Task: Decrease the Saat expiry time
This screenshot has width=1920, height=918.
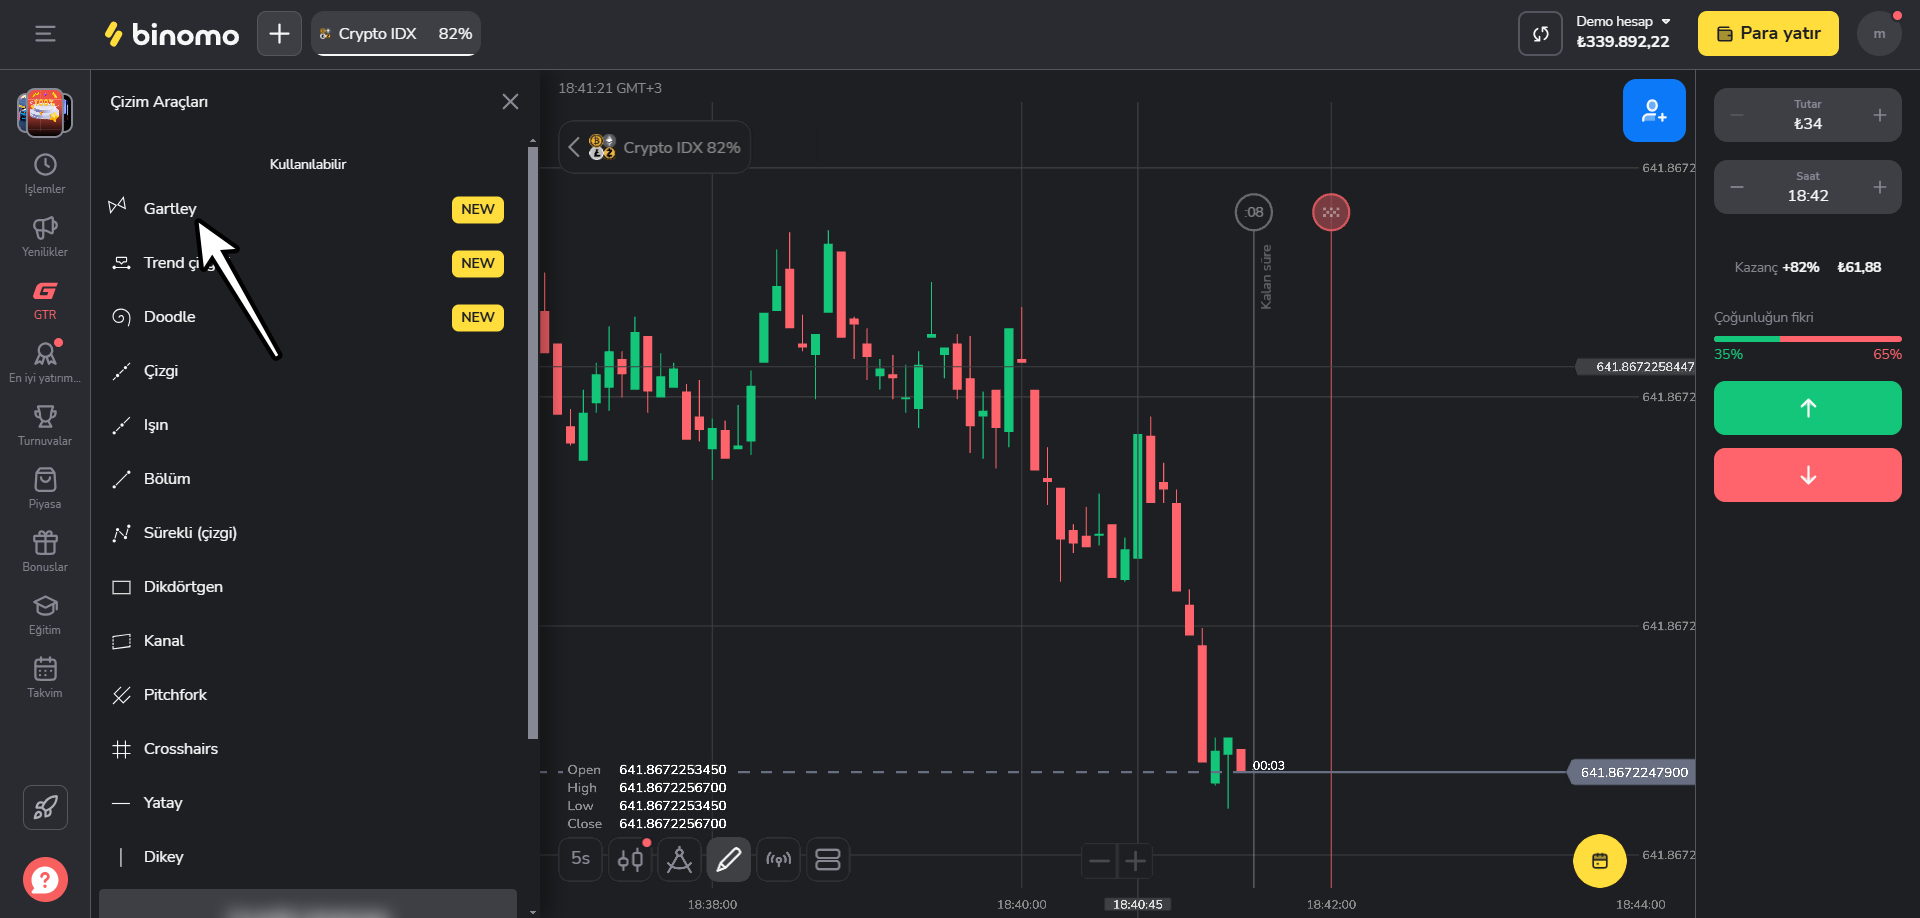Action: coord(1737,187)
